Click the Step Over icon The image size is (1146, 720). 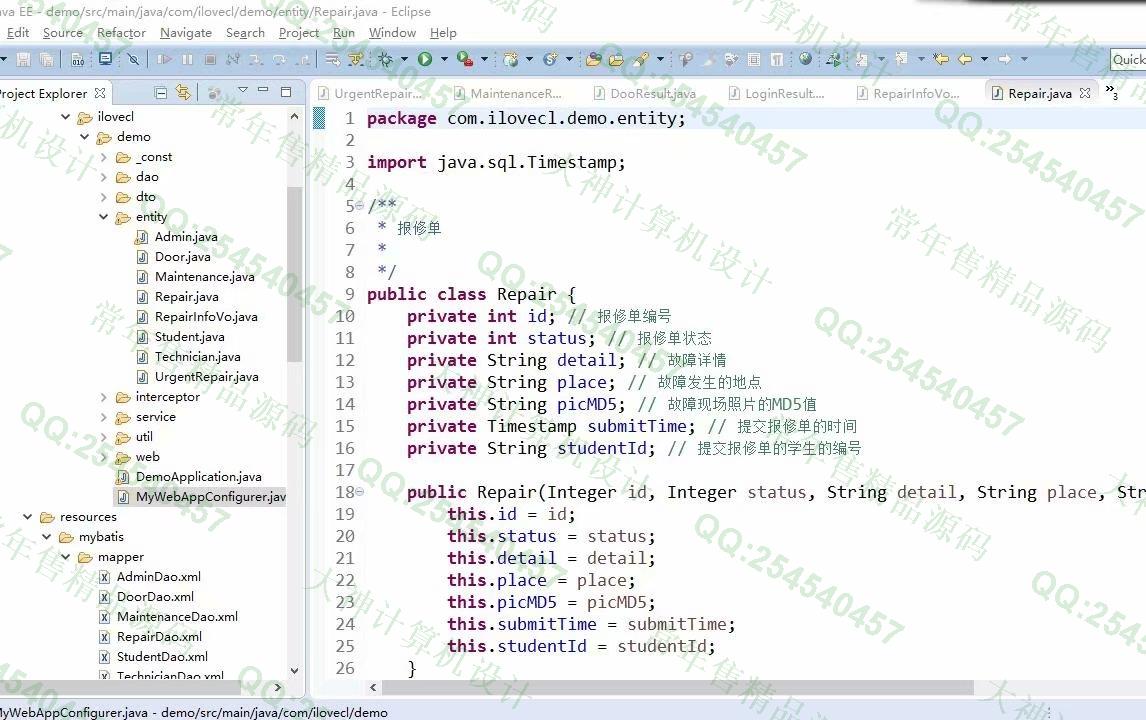(x=279, y=59)
